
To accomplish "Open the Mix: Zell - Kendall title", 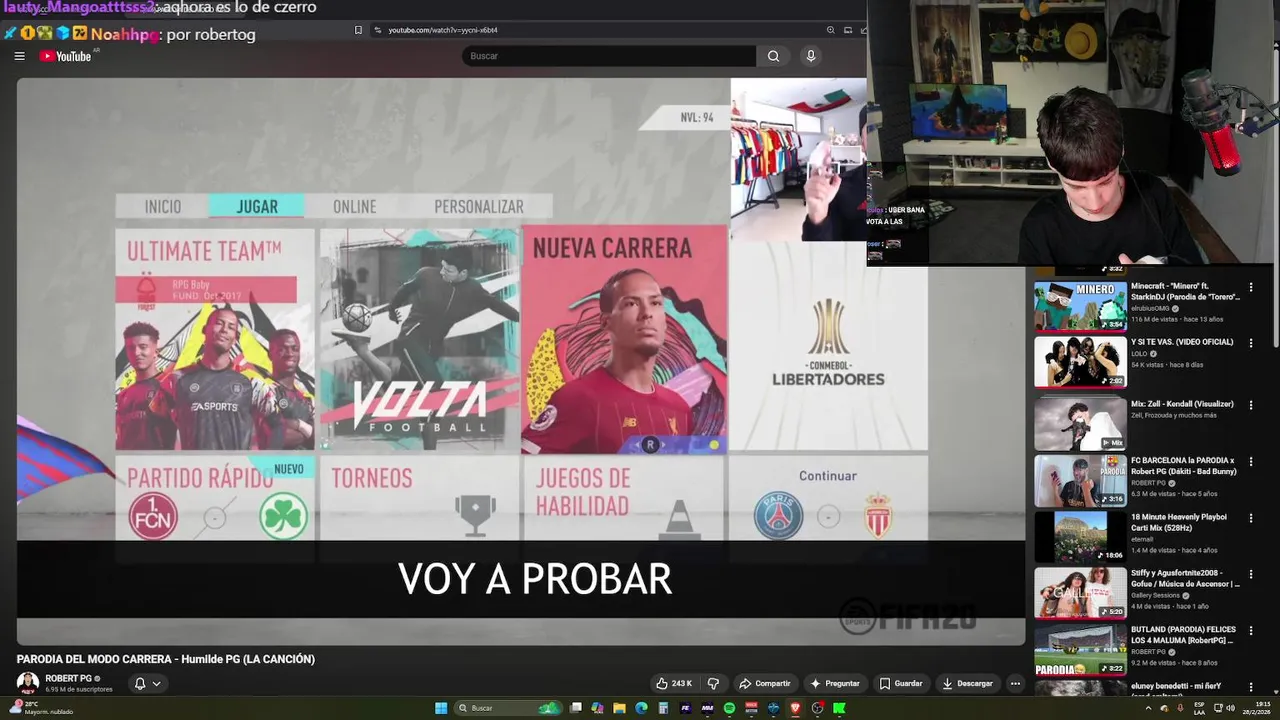I will click(1182, 404).
